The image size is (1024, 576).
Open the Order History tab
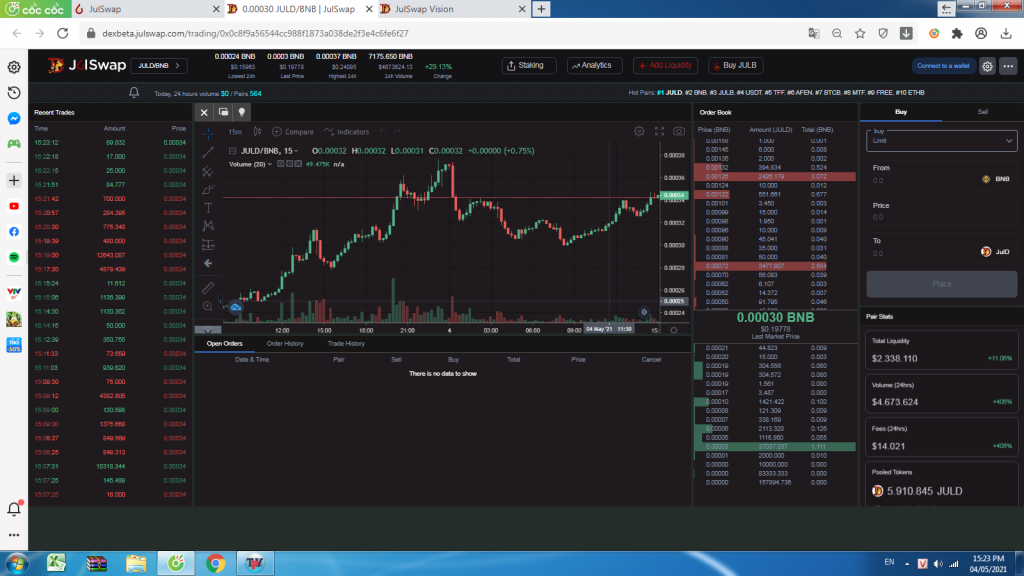285,343
